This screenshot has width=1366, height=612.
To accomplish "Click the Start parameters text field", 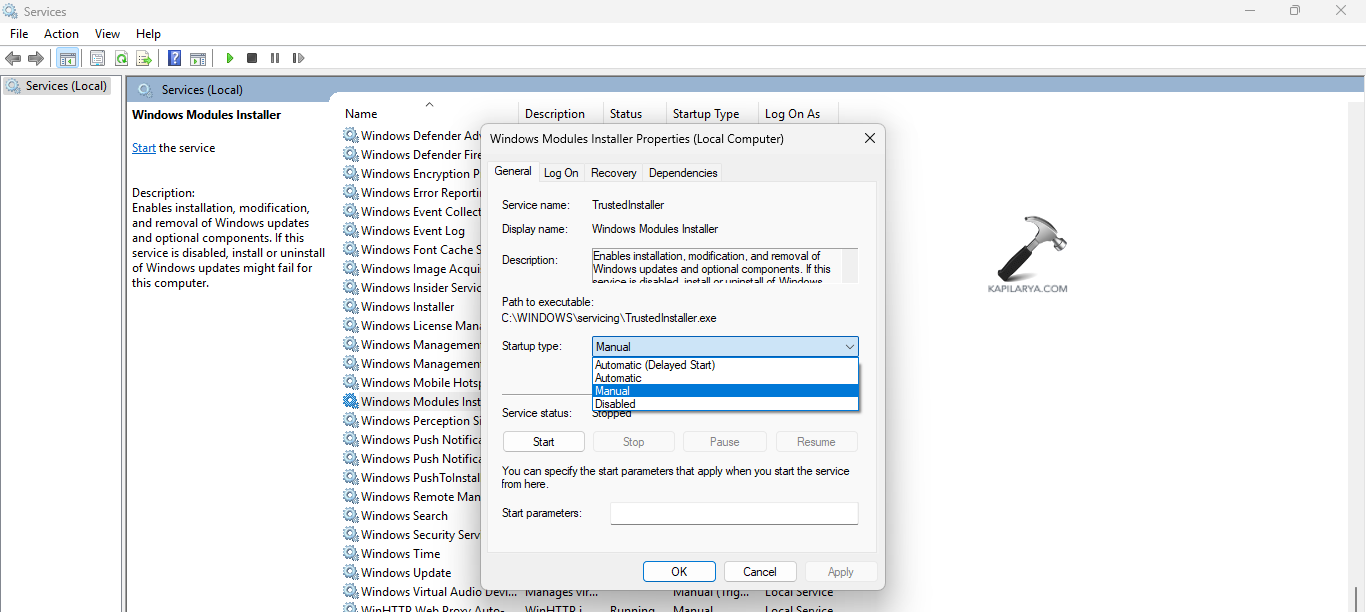I will tap(734, 513).
